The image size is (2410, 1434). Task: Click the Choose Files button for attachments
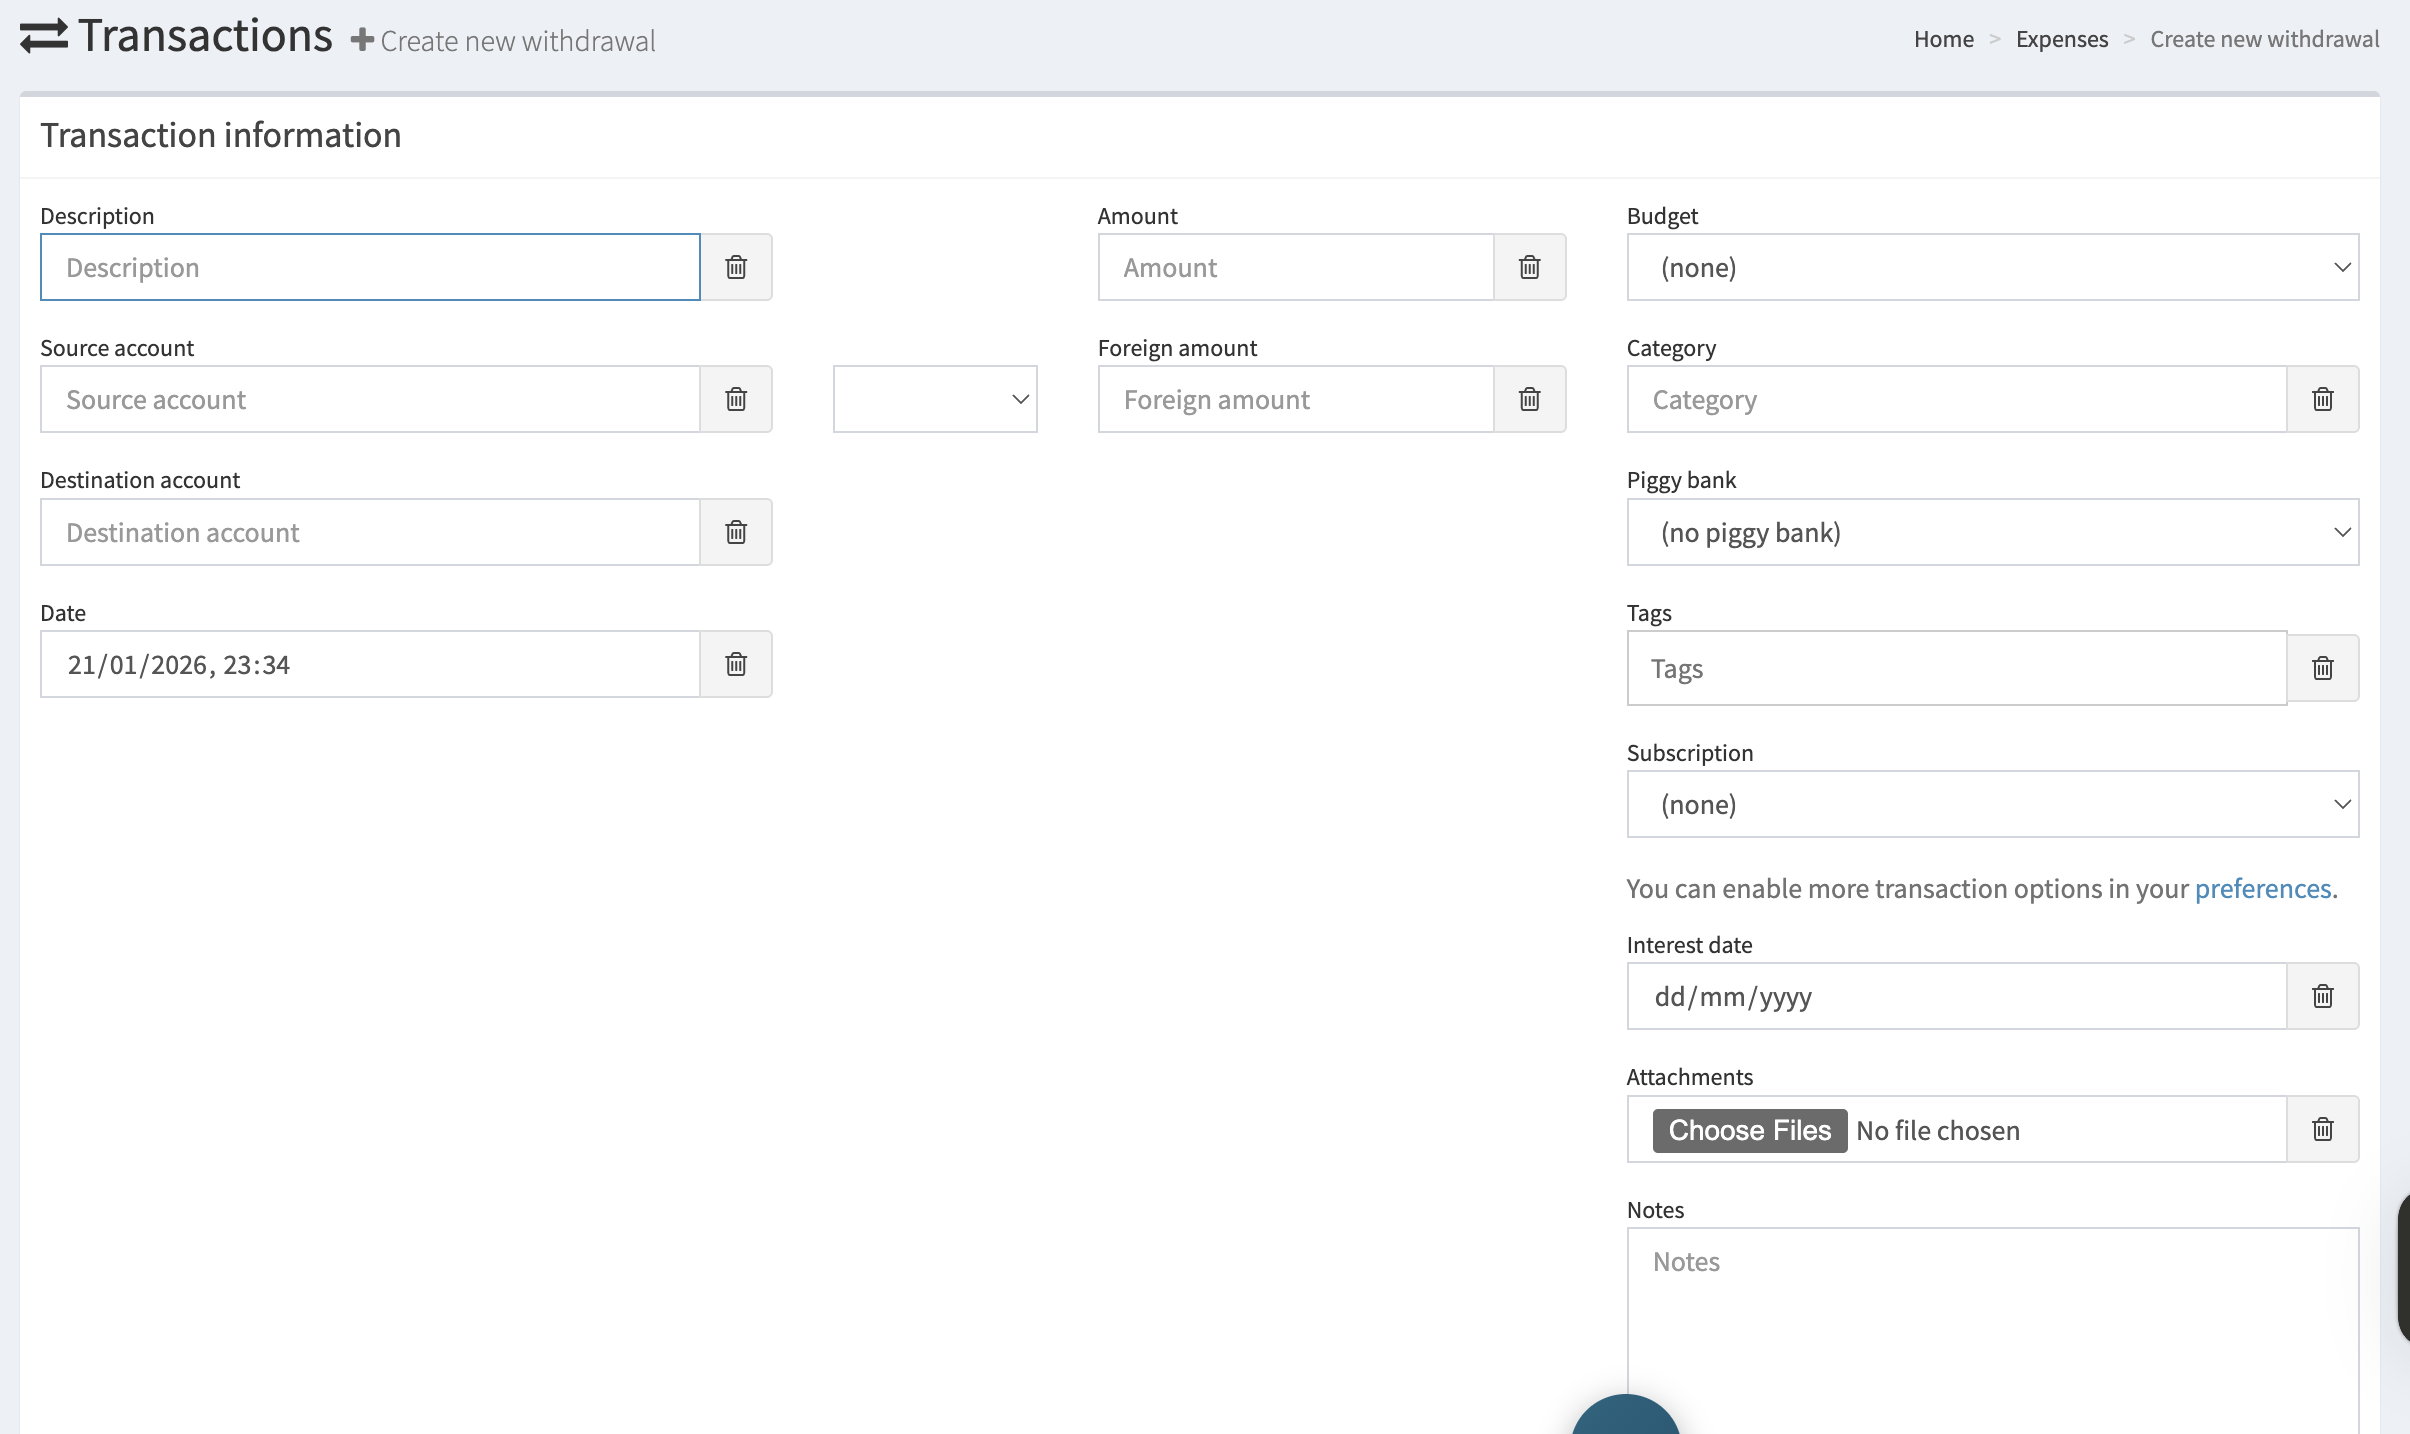(1748, 1129)
